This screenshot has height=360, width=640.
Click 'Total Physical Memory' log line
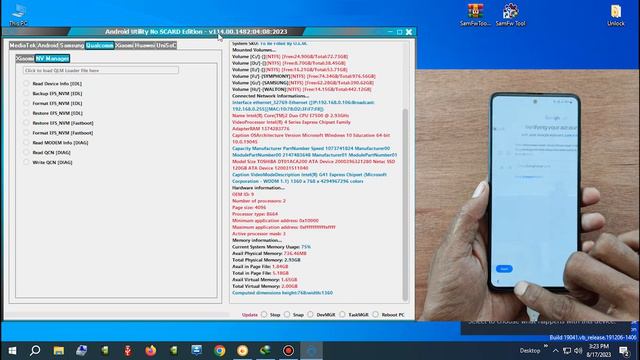pos(266,260)
